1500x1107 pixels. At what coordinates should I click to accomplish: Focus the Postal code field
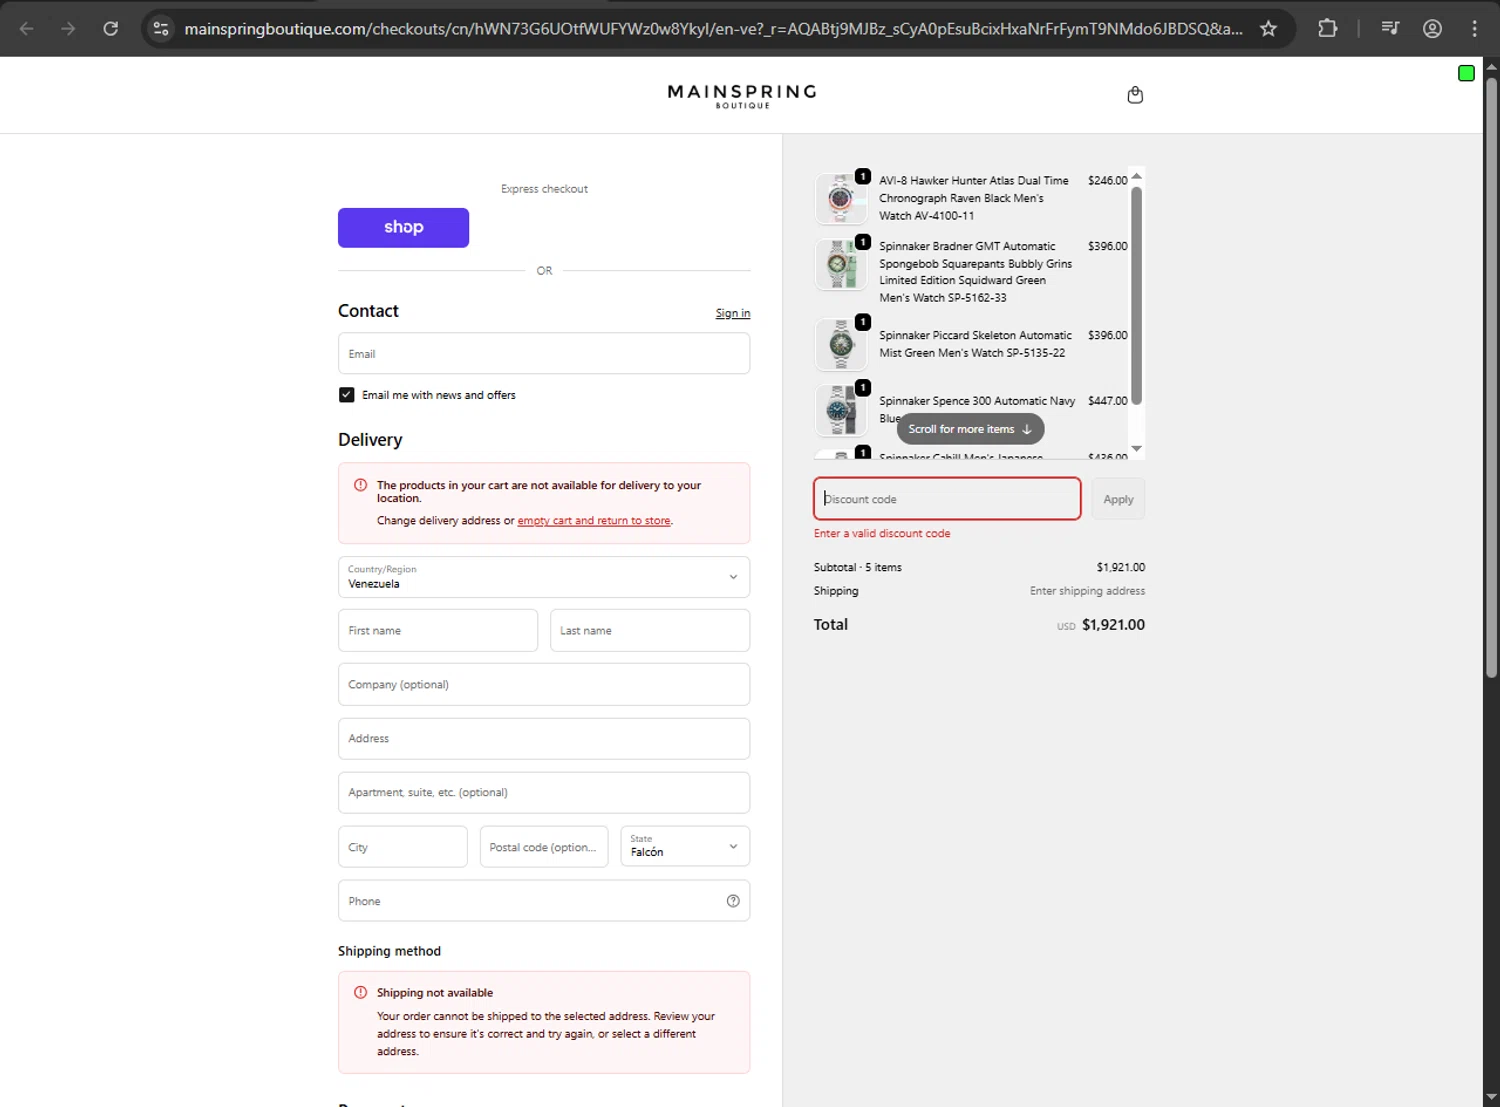click(x=544, y=846)
